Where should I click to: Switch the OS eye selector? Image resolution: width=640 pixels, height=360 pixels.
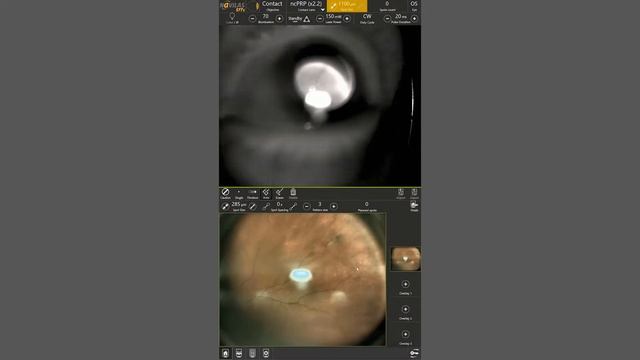pyautogui.click(x=414, y=6)
